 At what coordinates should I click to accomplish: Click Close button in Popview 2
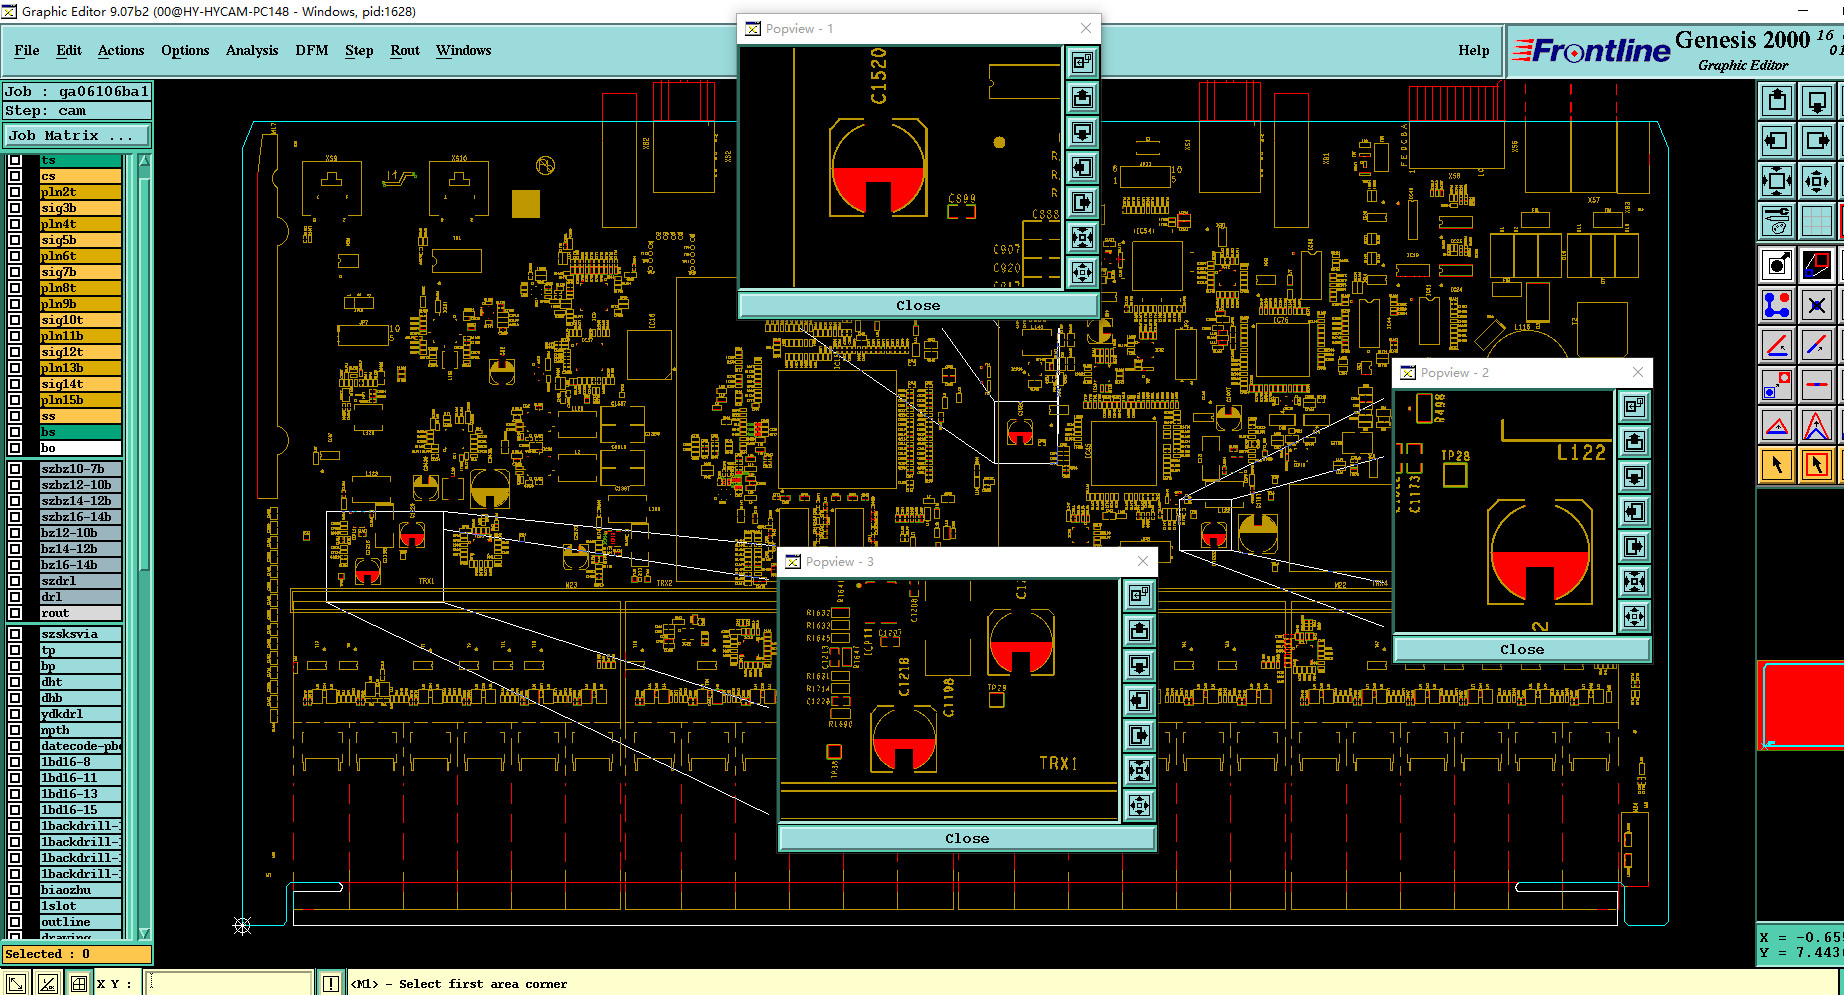1521,649
